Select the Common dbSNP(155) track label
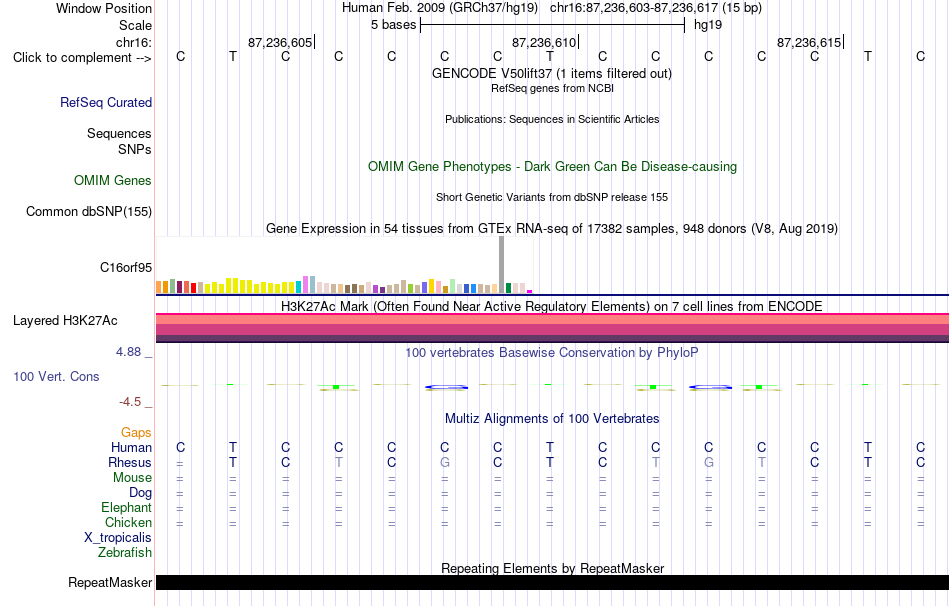 88,211
